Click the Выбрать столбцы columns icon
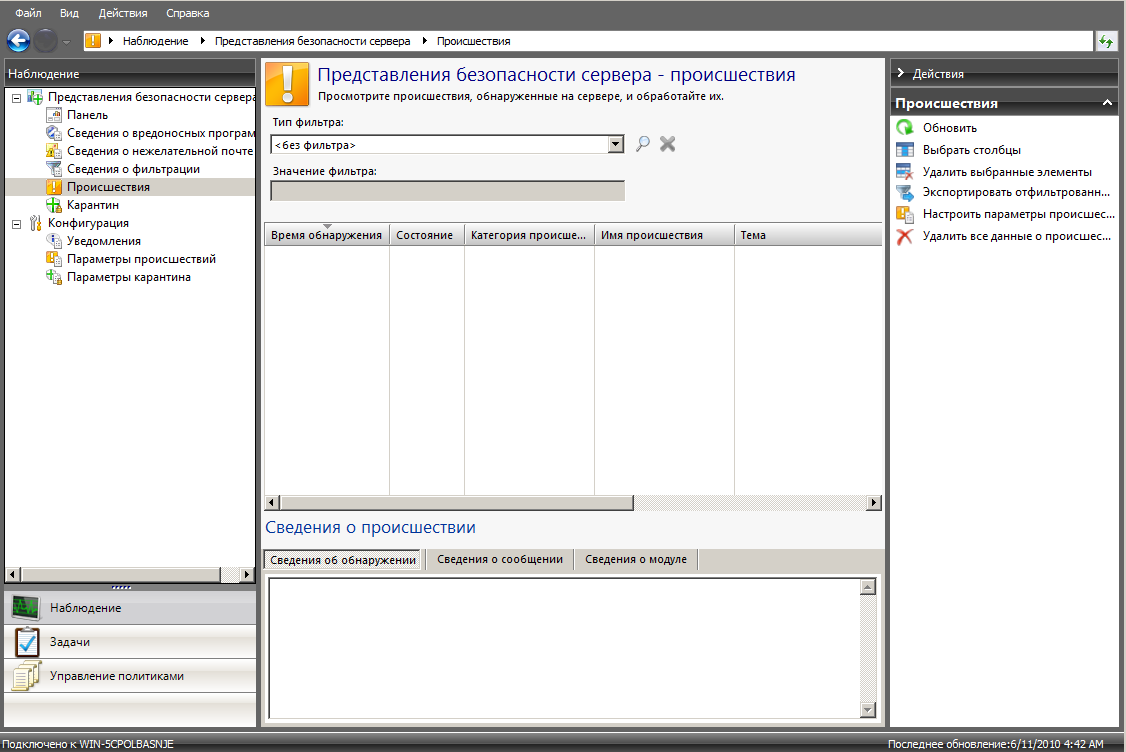The width and height of the screenshot is (1126, 752). click(x=904, y=150)
